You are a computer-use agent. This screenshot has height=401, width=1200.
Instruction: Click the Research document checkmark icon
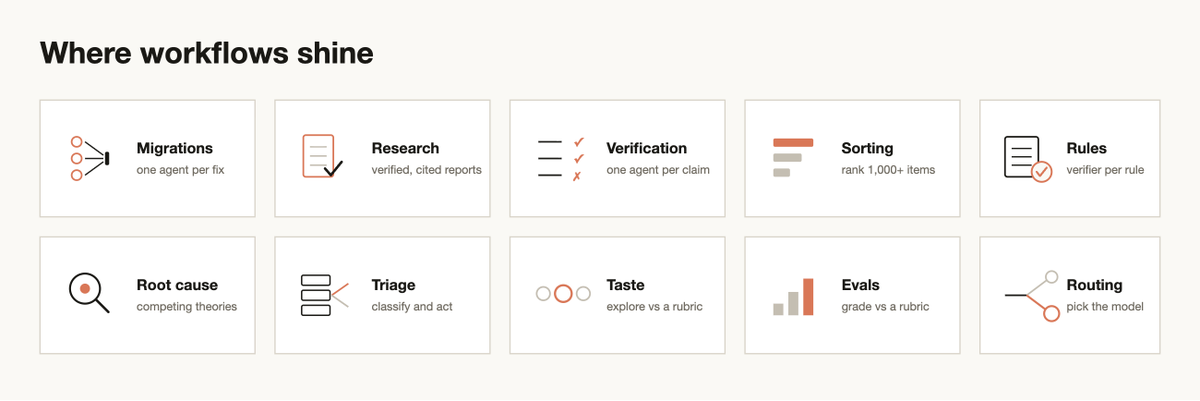pyautogui.click(x=323, y=157)
